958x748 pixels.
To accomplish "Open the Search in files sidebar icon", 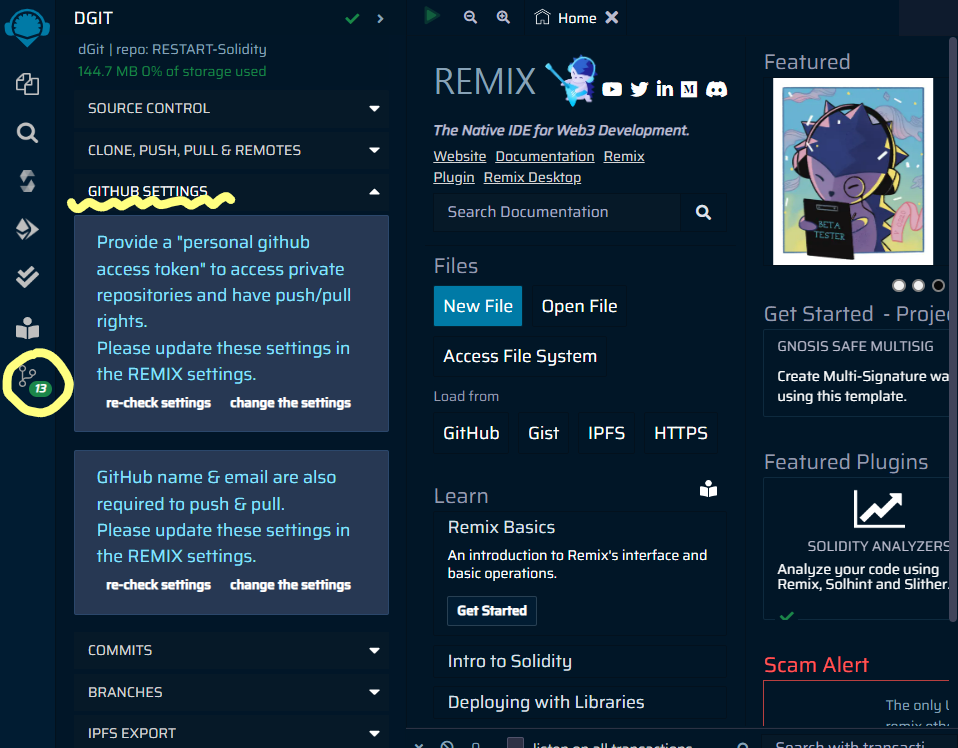I will pos(27,133).
